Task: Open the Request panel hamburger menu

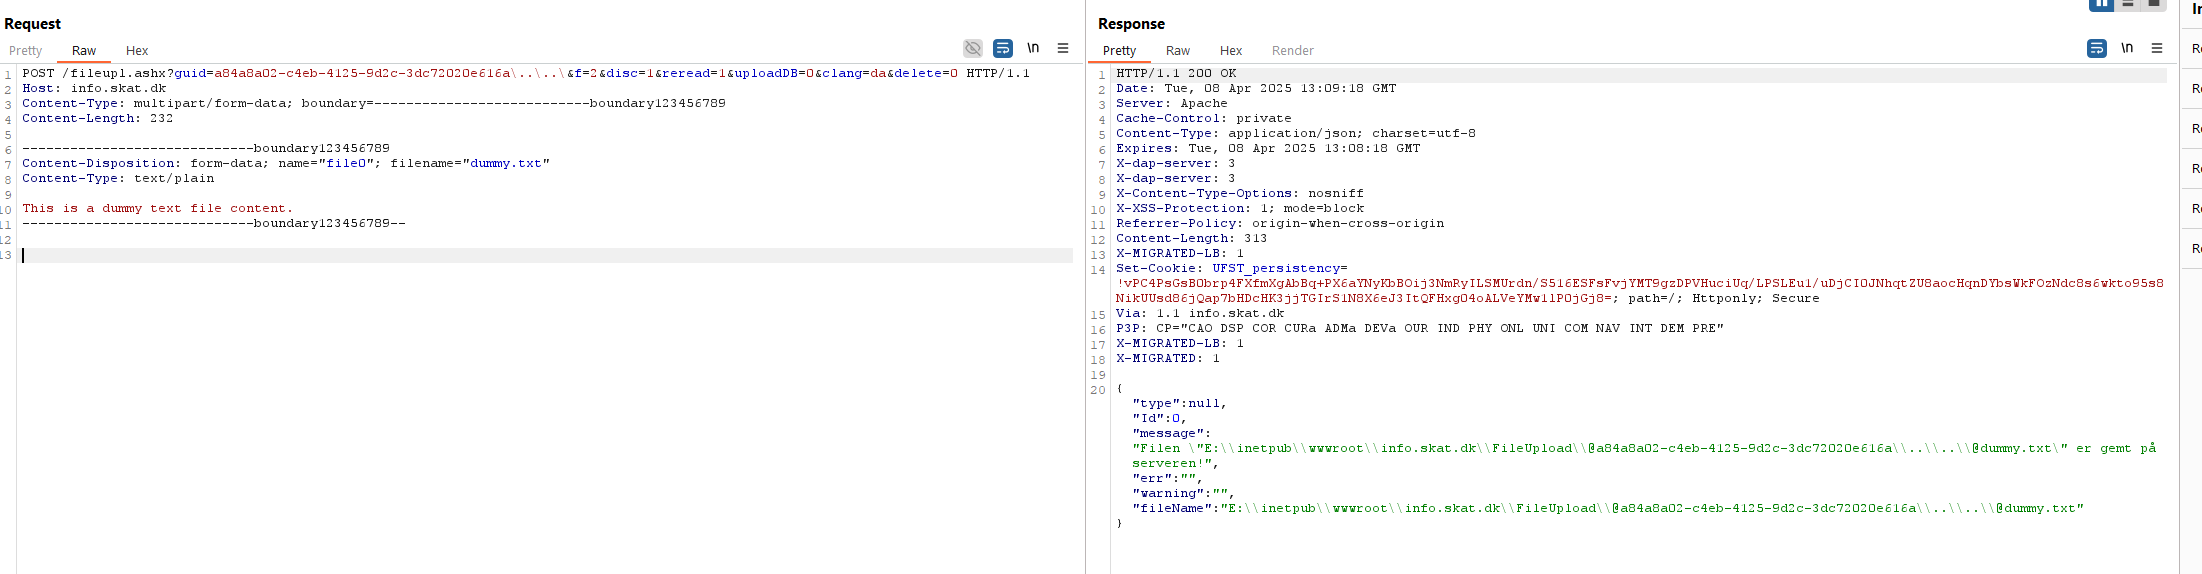Action: point(1063,48)
